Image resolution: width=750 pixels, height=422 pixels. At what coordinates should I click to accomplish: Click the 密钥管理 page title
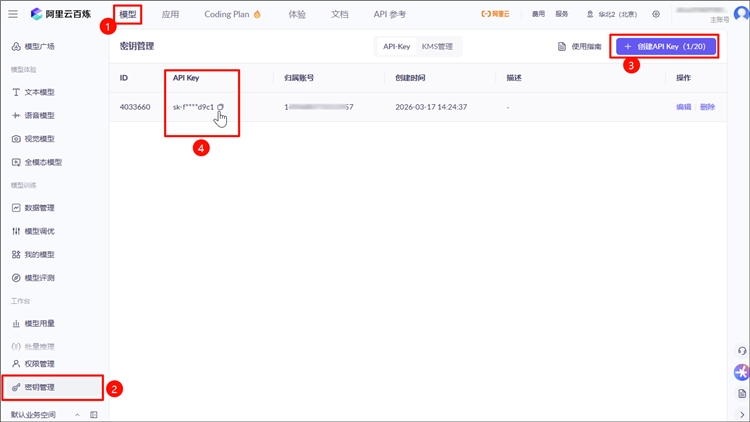(137, 46)
